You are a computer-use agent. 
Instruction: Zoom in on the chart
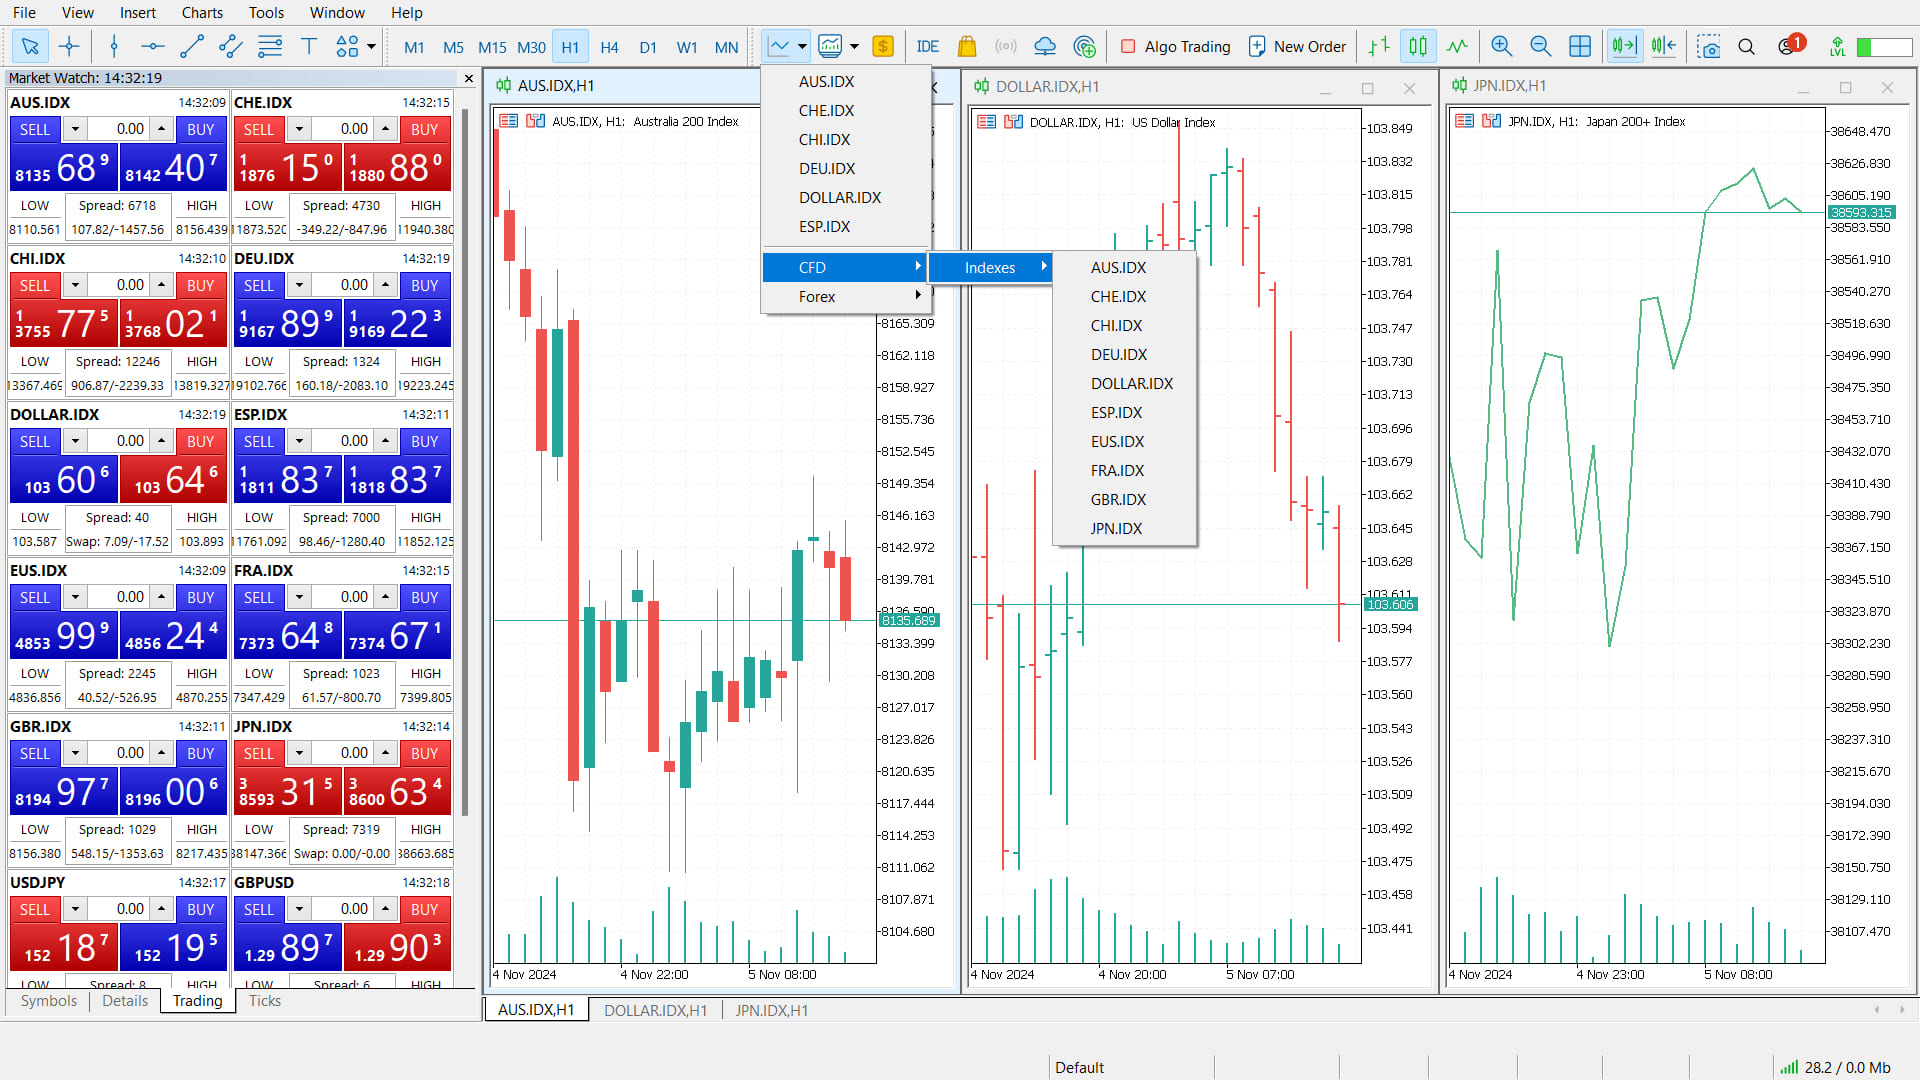point(1501,46)
